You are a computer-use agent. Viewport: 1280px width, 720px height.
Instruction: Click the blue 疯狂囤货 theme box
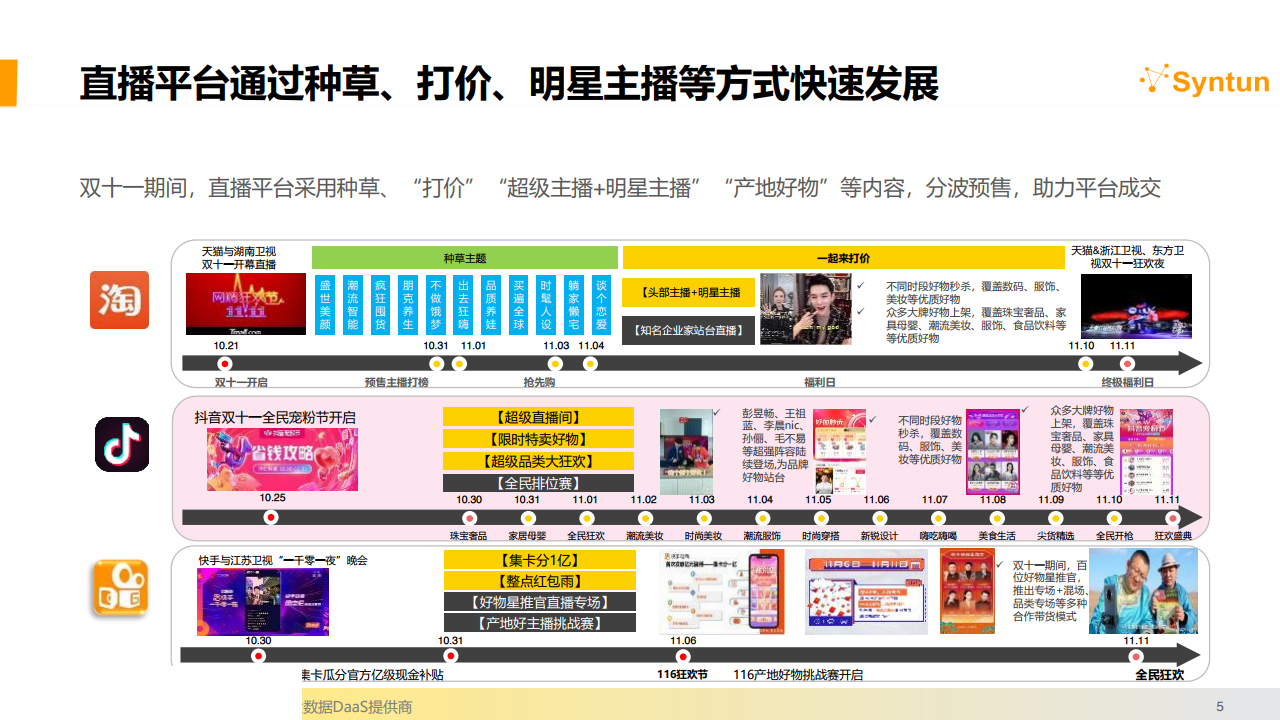(x=380, y=304)
